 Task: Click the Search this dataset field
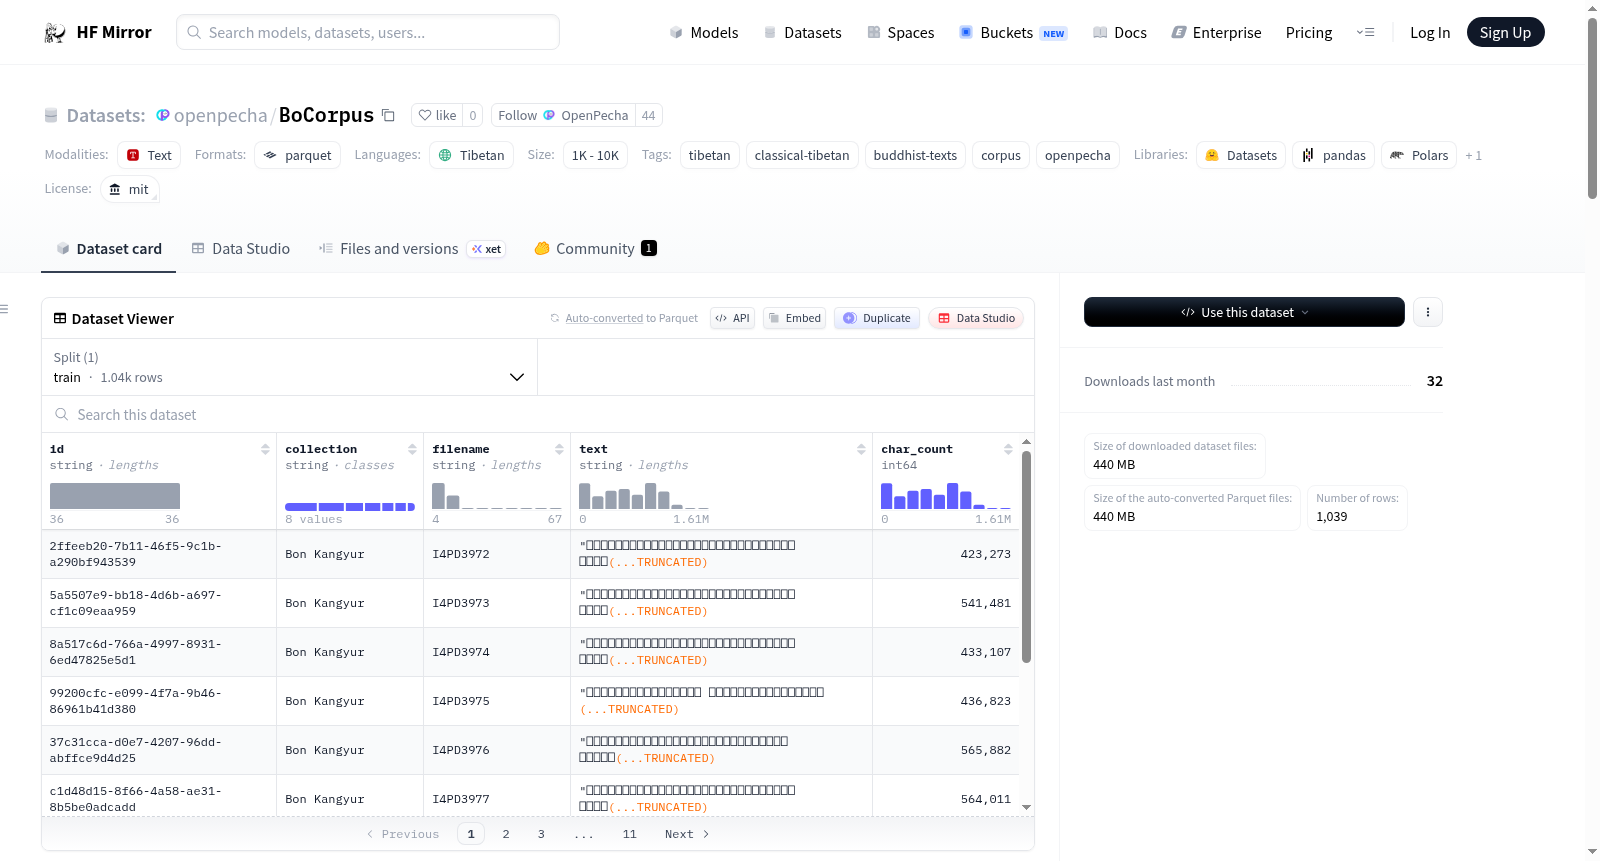click(x=538, y=414)
